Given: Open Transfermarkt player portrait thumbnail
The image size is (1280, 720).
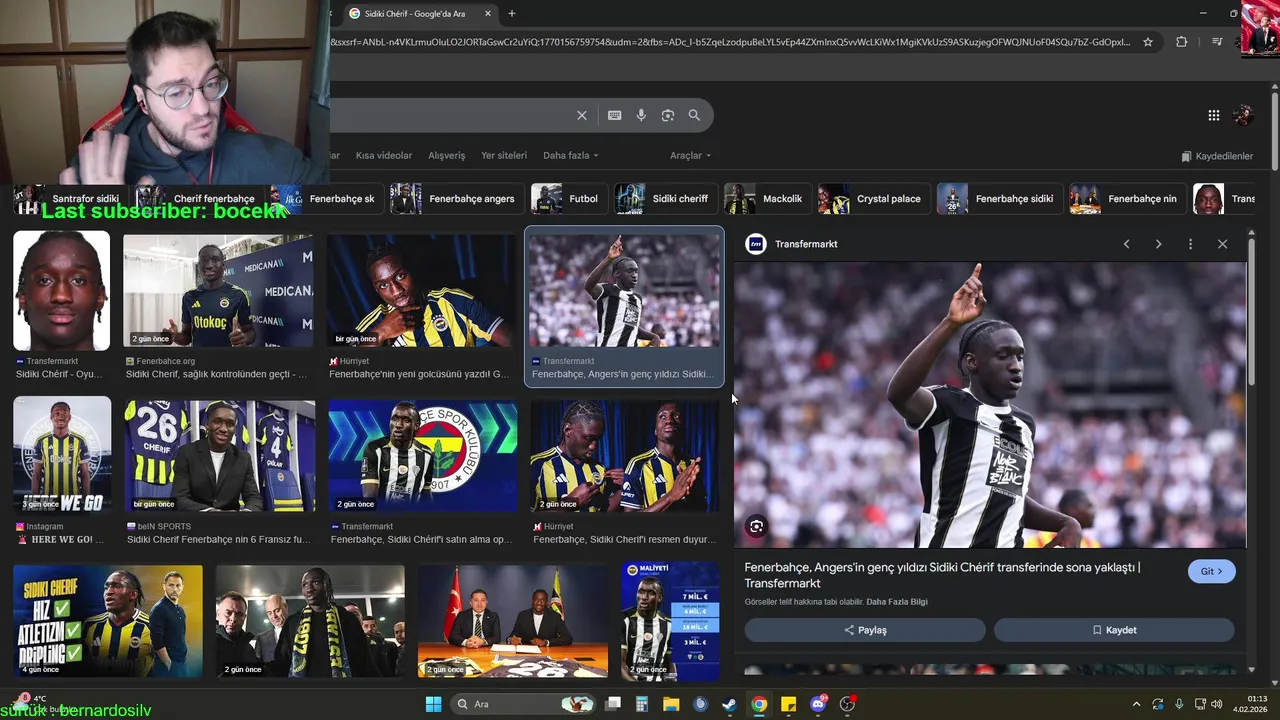Looking at the screenshot, I should (x=62, y=291).
